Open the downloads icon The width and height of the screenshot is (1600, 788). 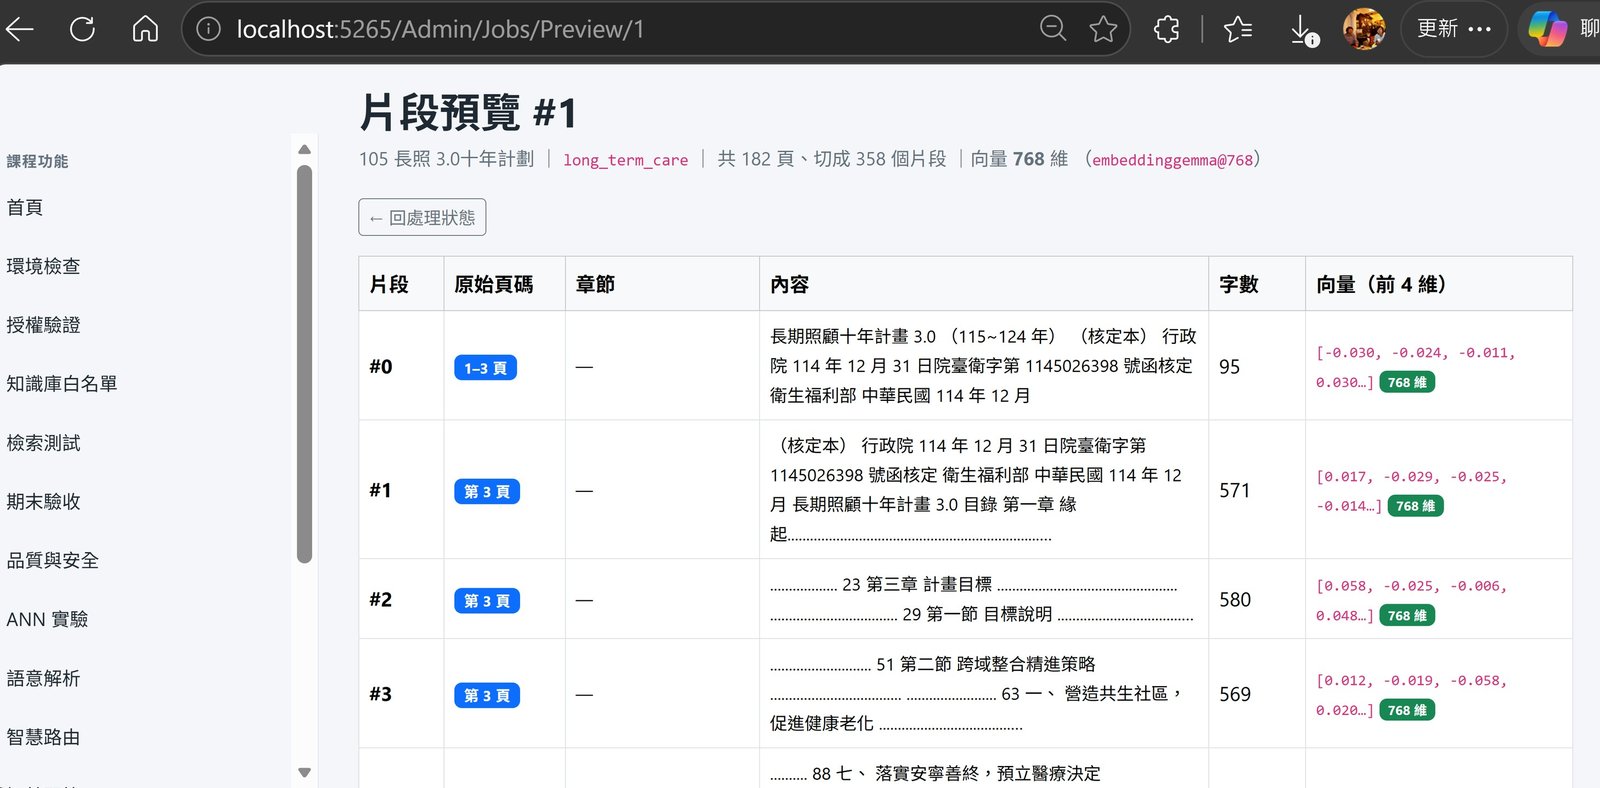(x=1303, y=30)
